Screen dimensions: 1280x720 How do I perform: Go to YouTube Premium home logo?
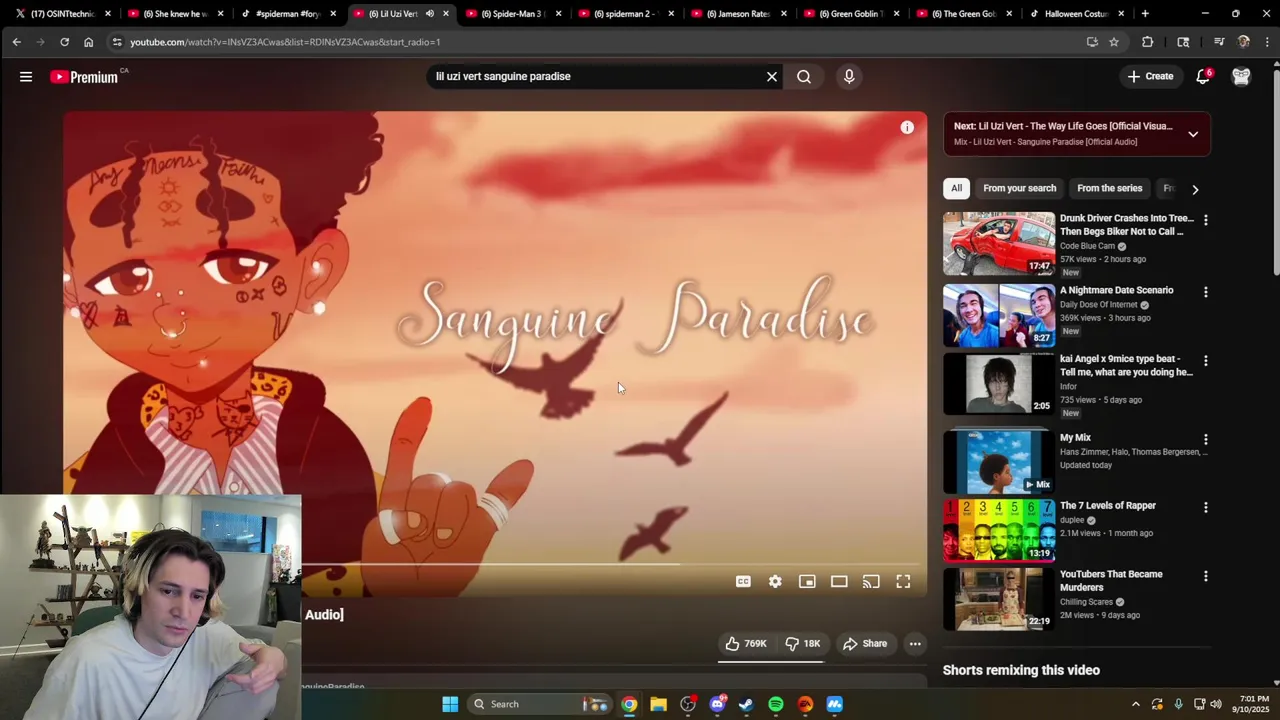tap(84, 77)
